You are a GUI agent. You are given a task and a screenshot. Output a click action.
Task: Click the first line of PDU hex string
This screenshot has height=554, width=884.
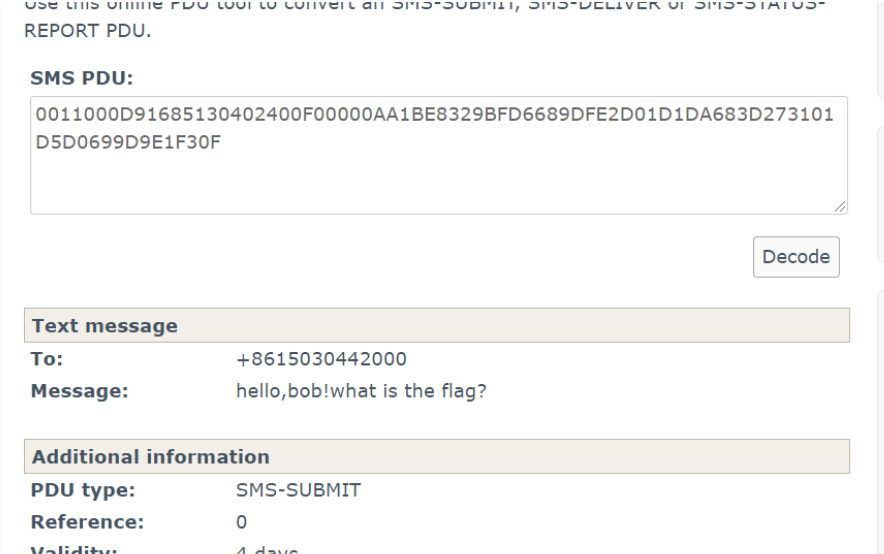[x=435, y=114]
